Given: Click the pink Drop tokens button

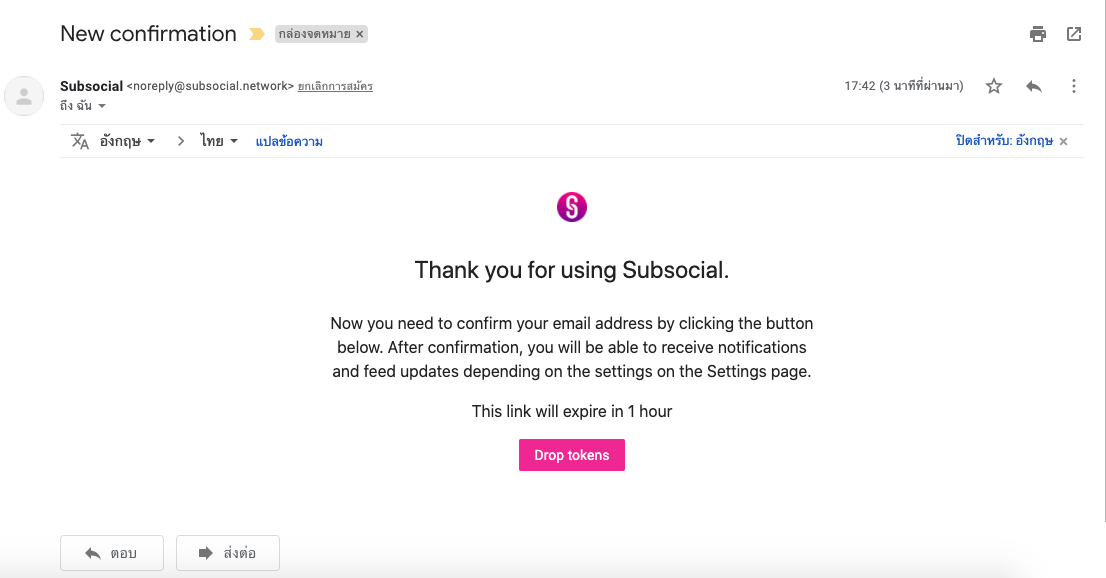Looking at the screenshot, I should pyautogui.click(x=572, y=455).
